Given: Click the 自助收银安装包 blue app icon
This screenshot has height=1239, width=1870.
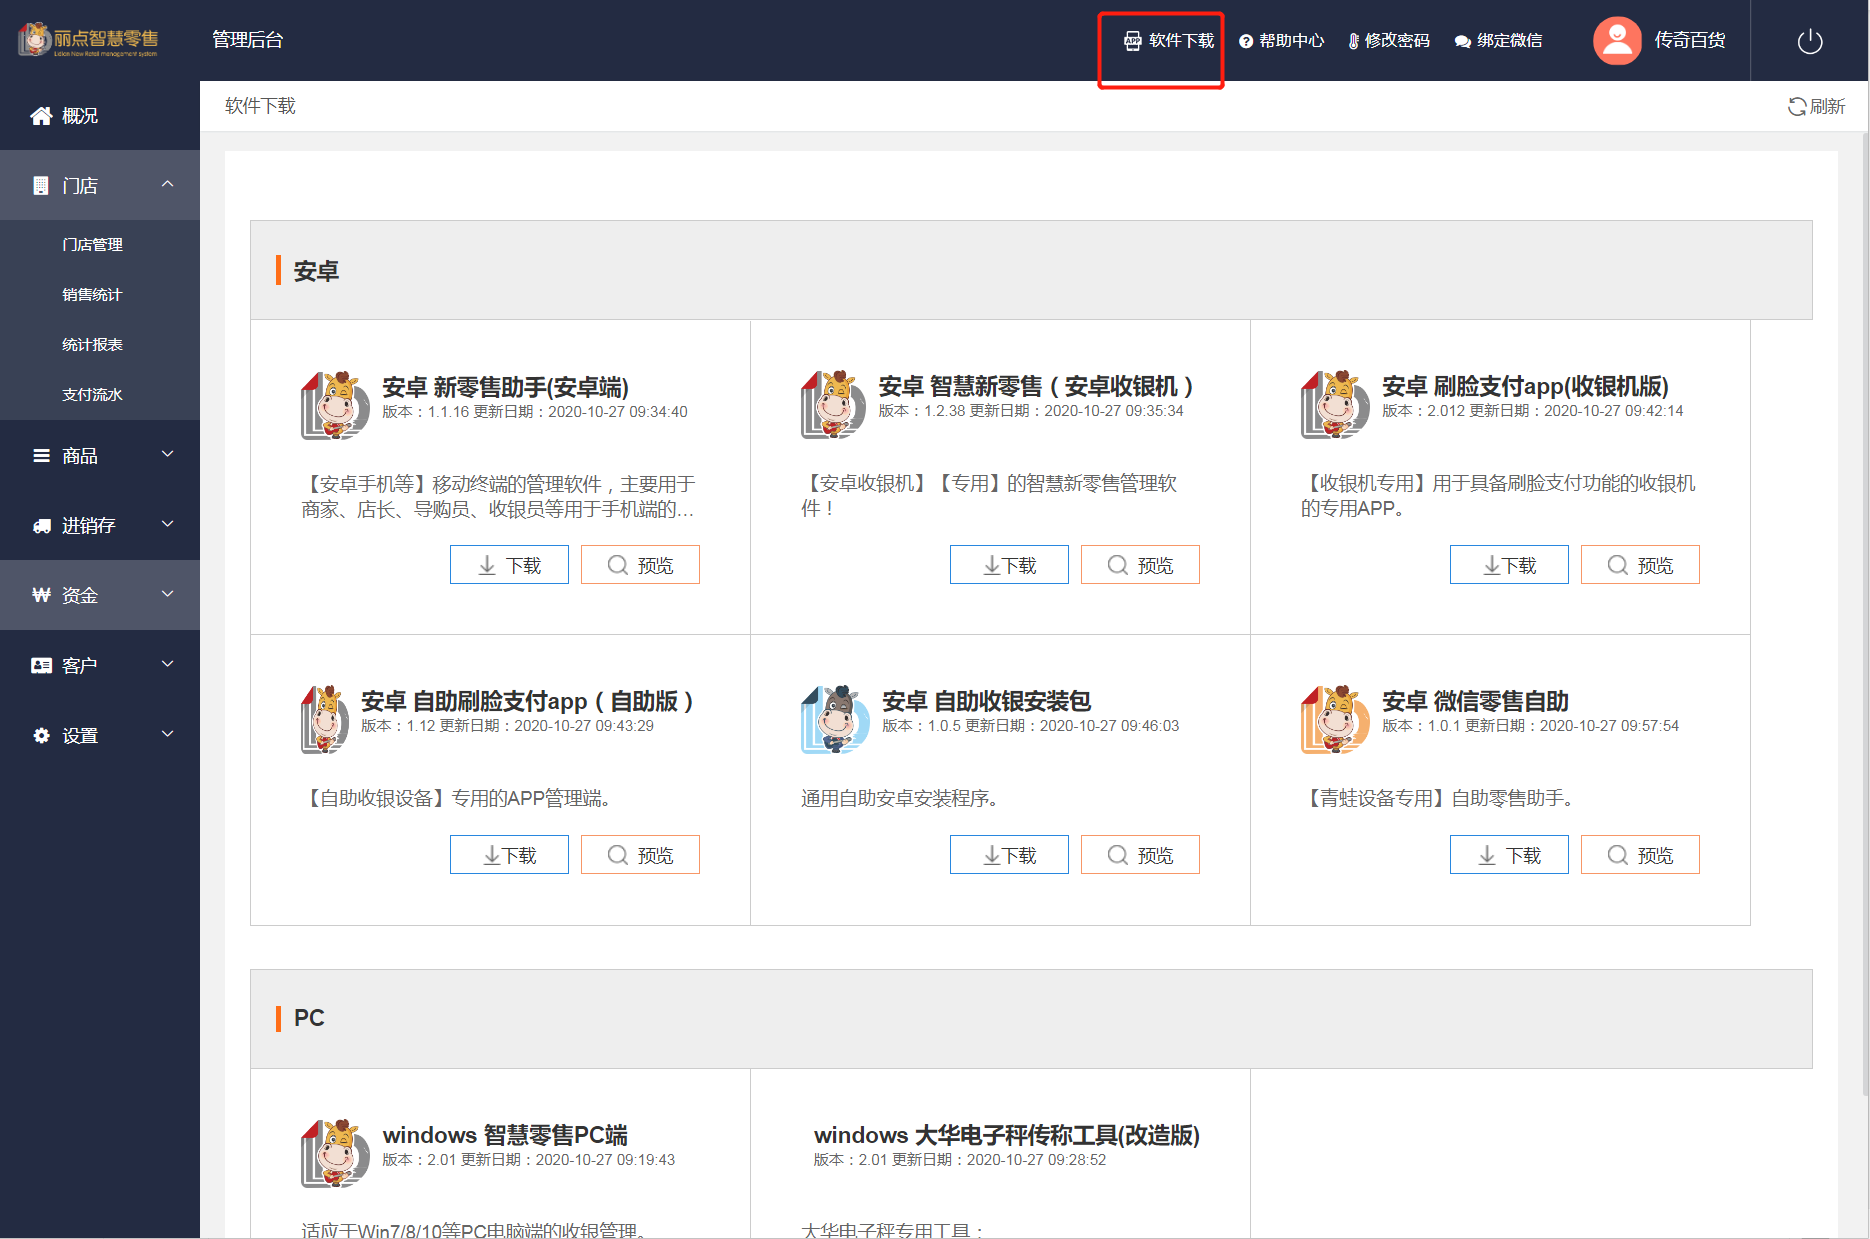Looking at the screenshot, I should pyautogui.click(x=835, y=719).
